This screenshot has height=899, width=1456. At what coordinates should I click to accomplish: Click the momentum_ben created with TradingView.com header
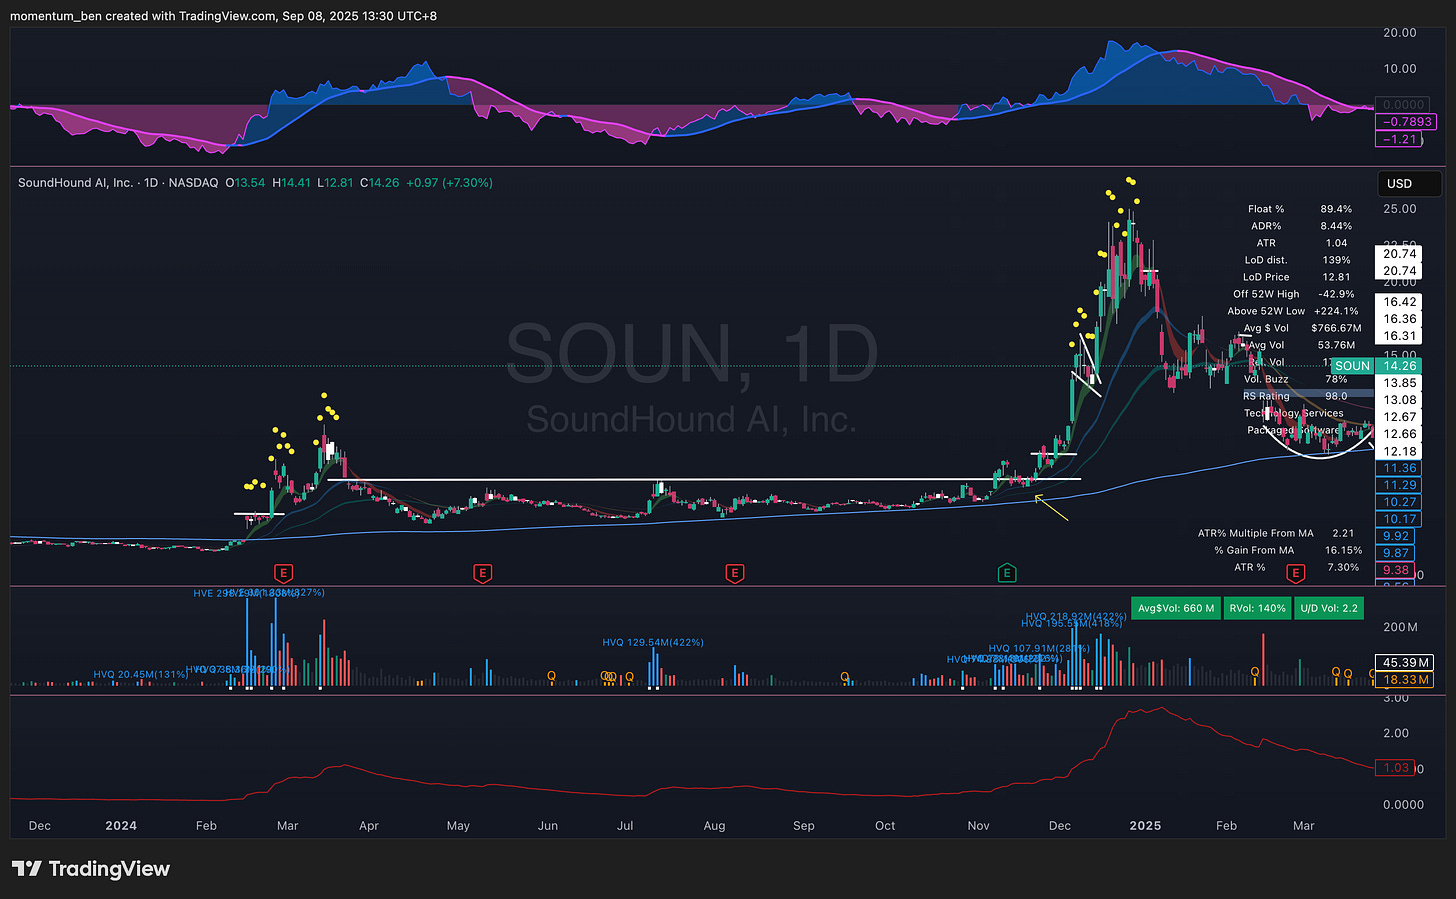[x=223, y=16]
